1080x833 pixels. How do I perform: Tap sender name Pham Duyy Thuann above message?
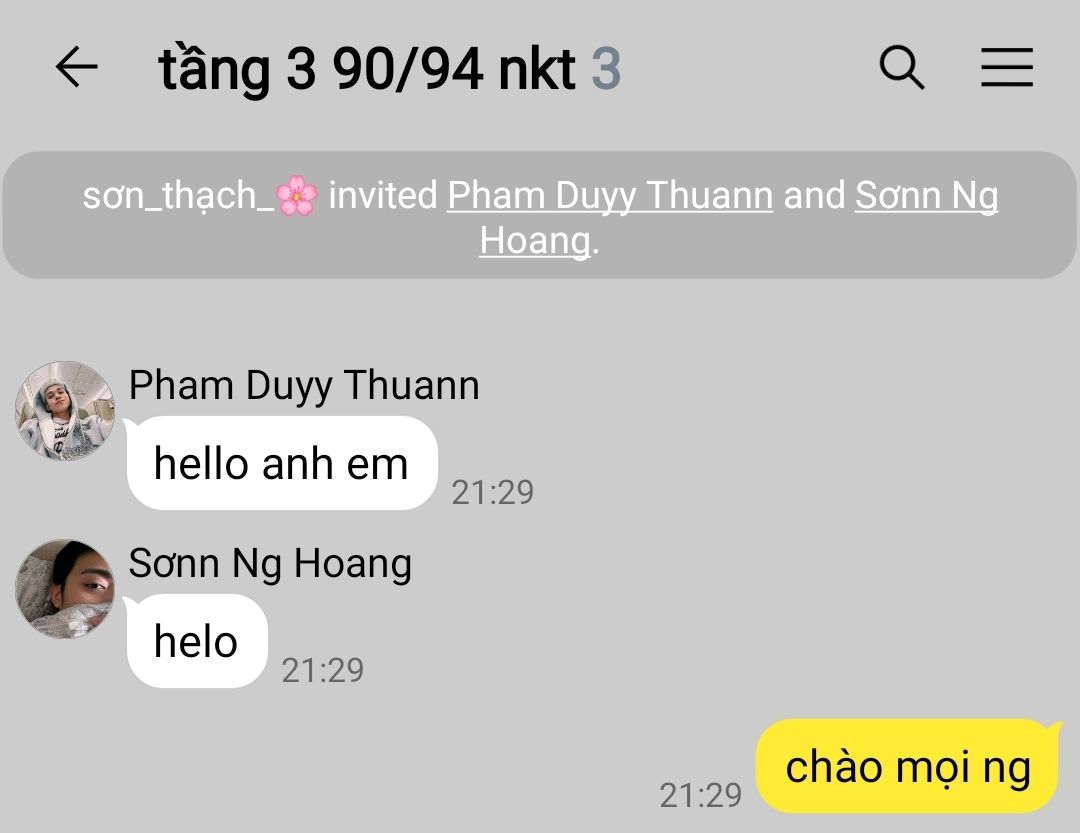304,384
